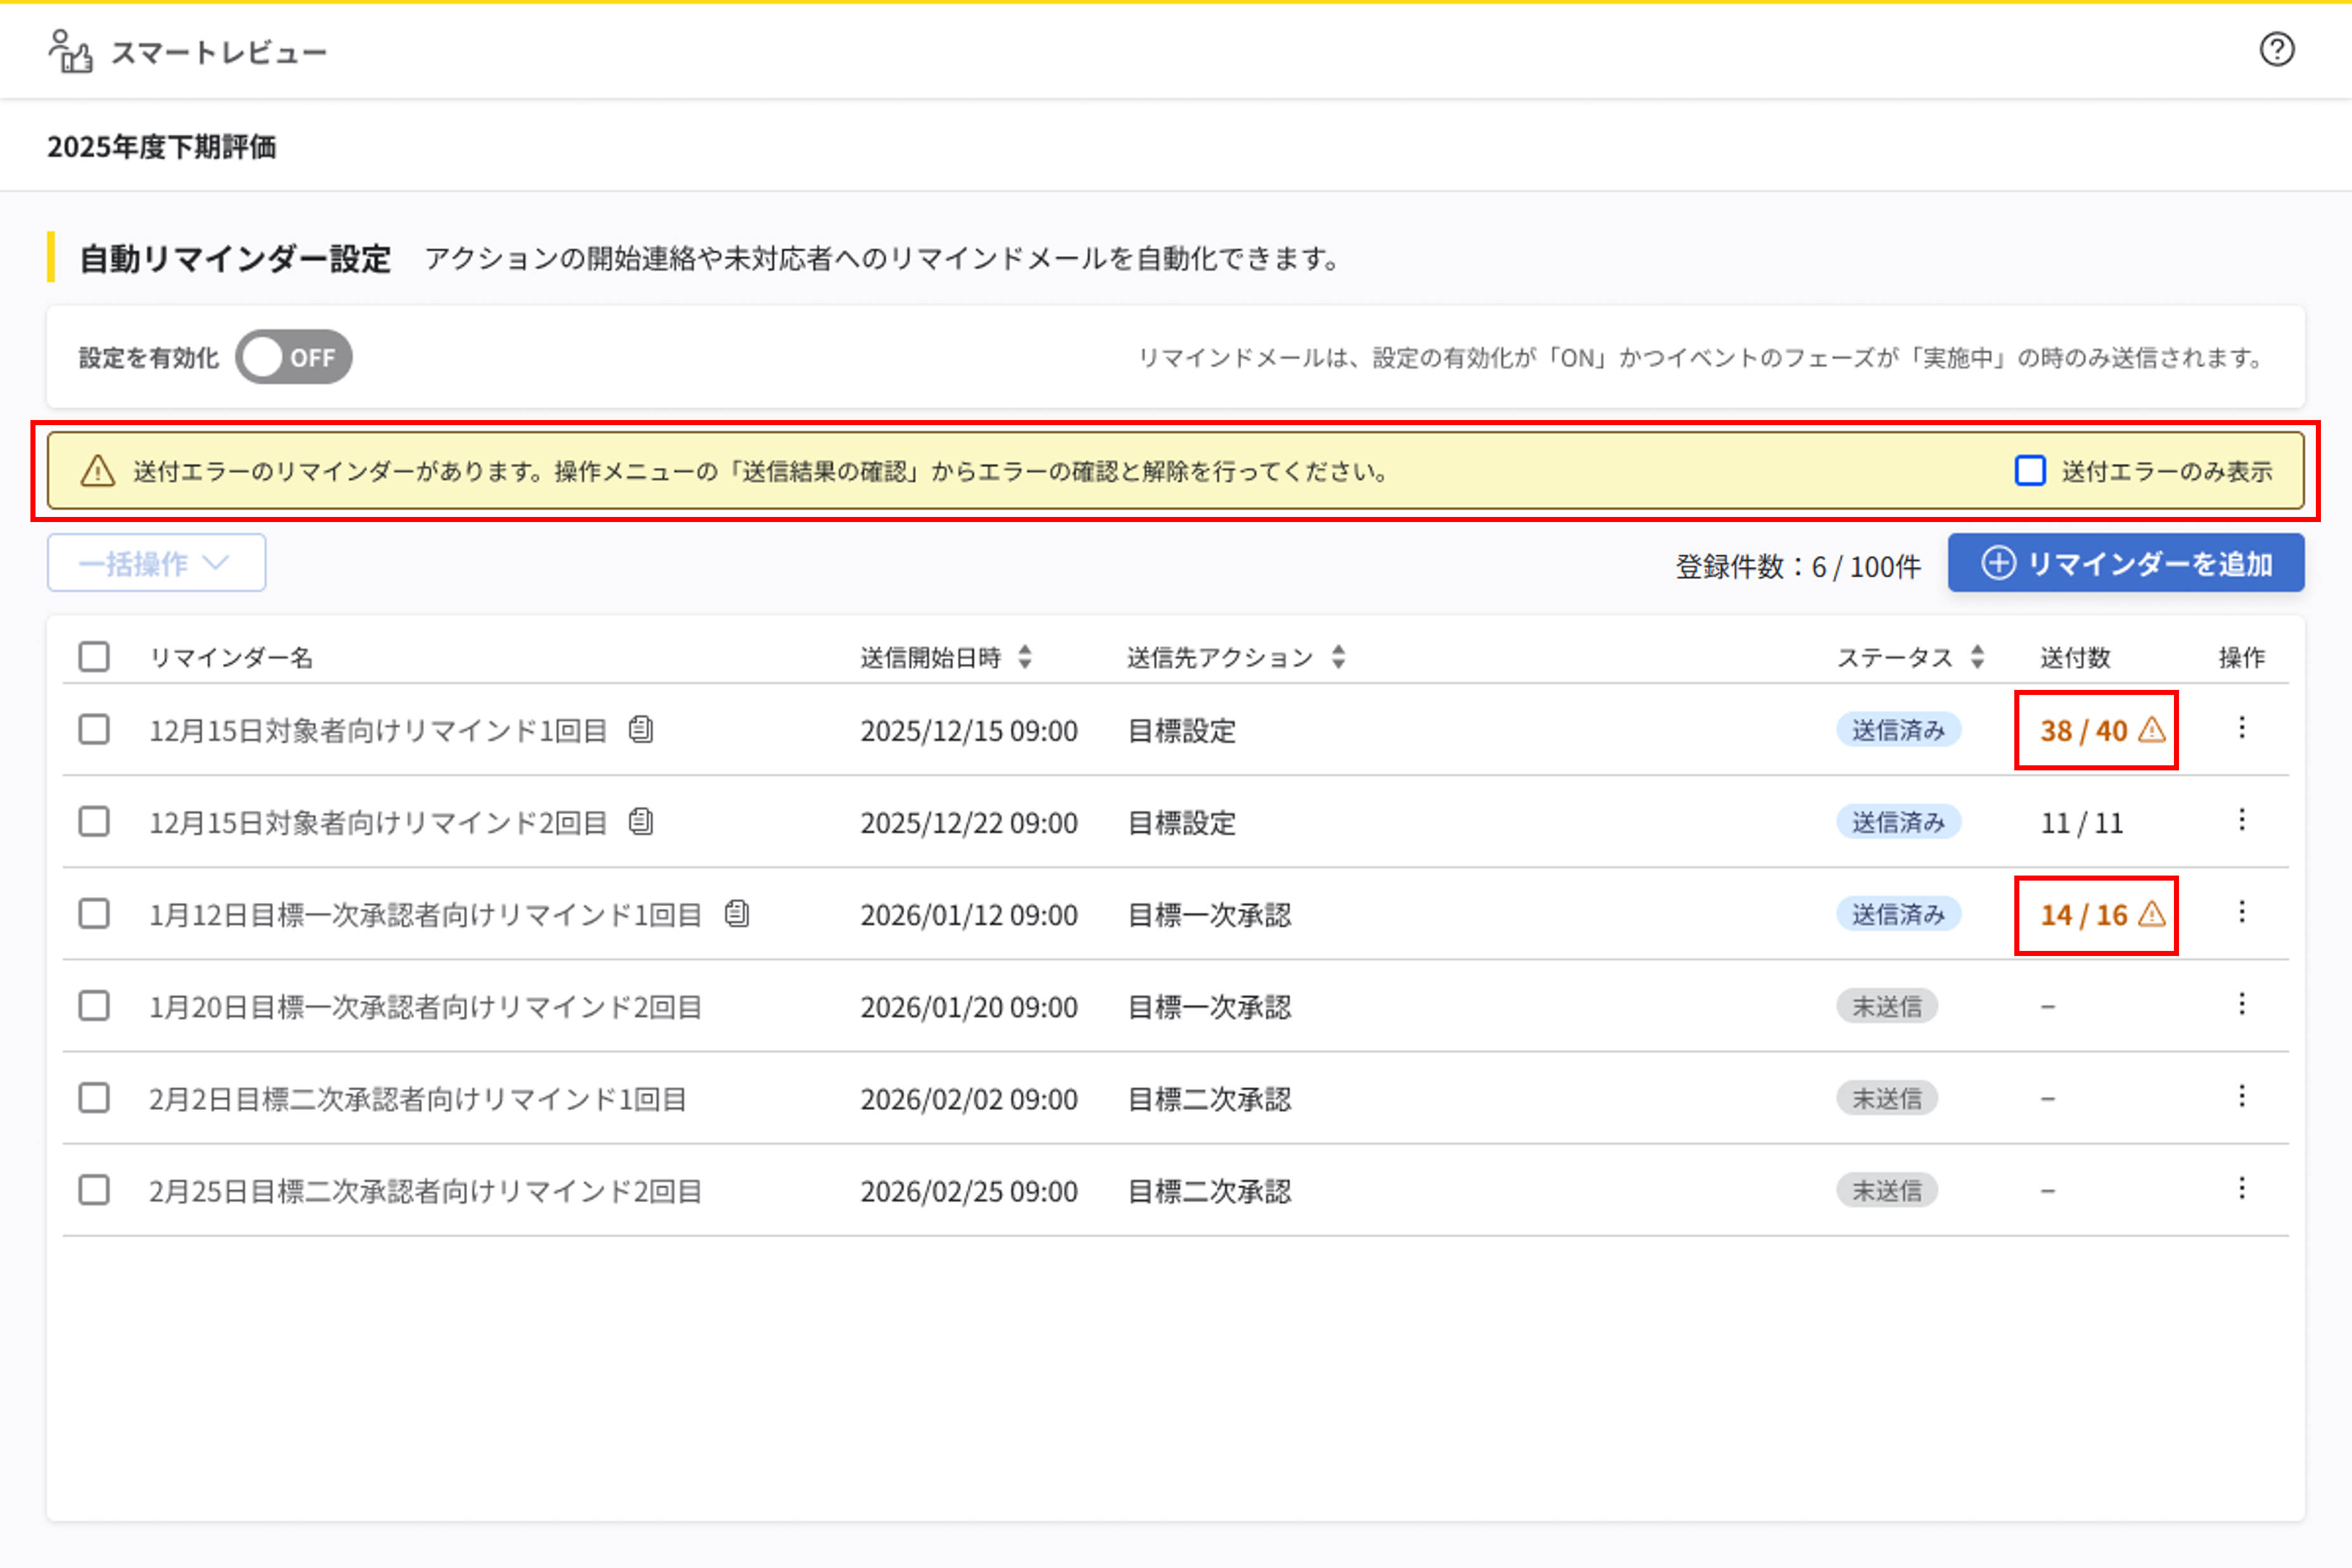
Task: Open the help question mark icon
Action: 2276,49
